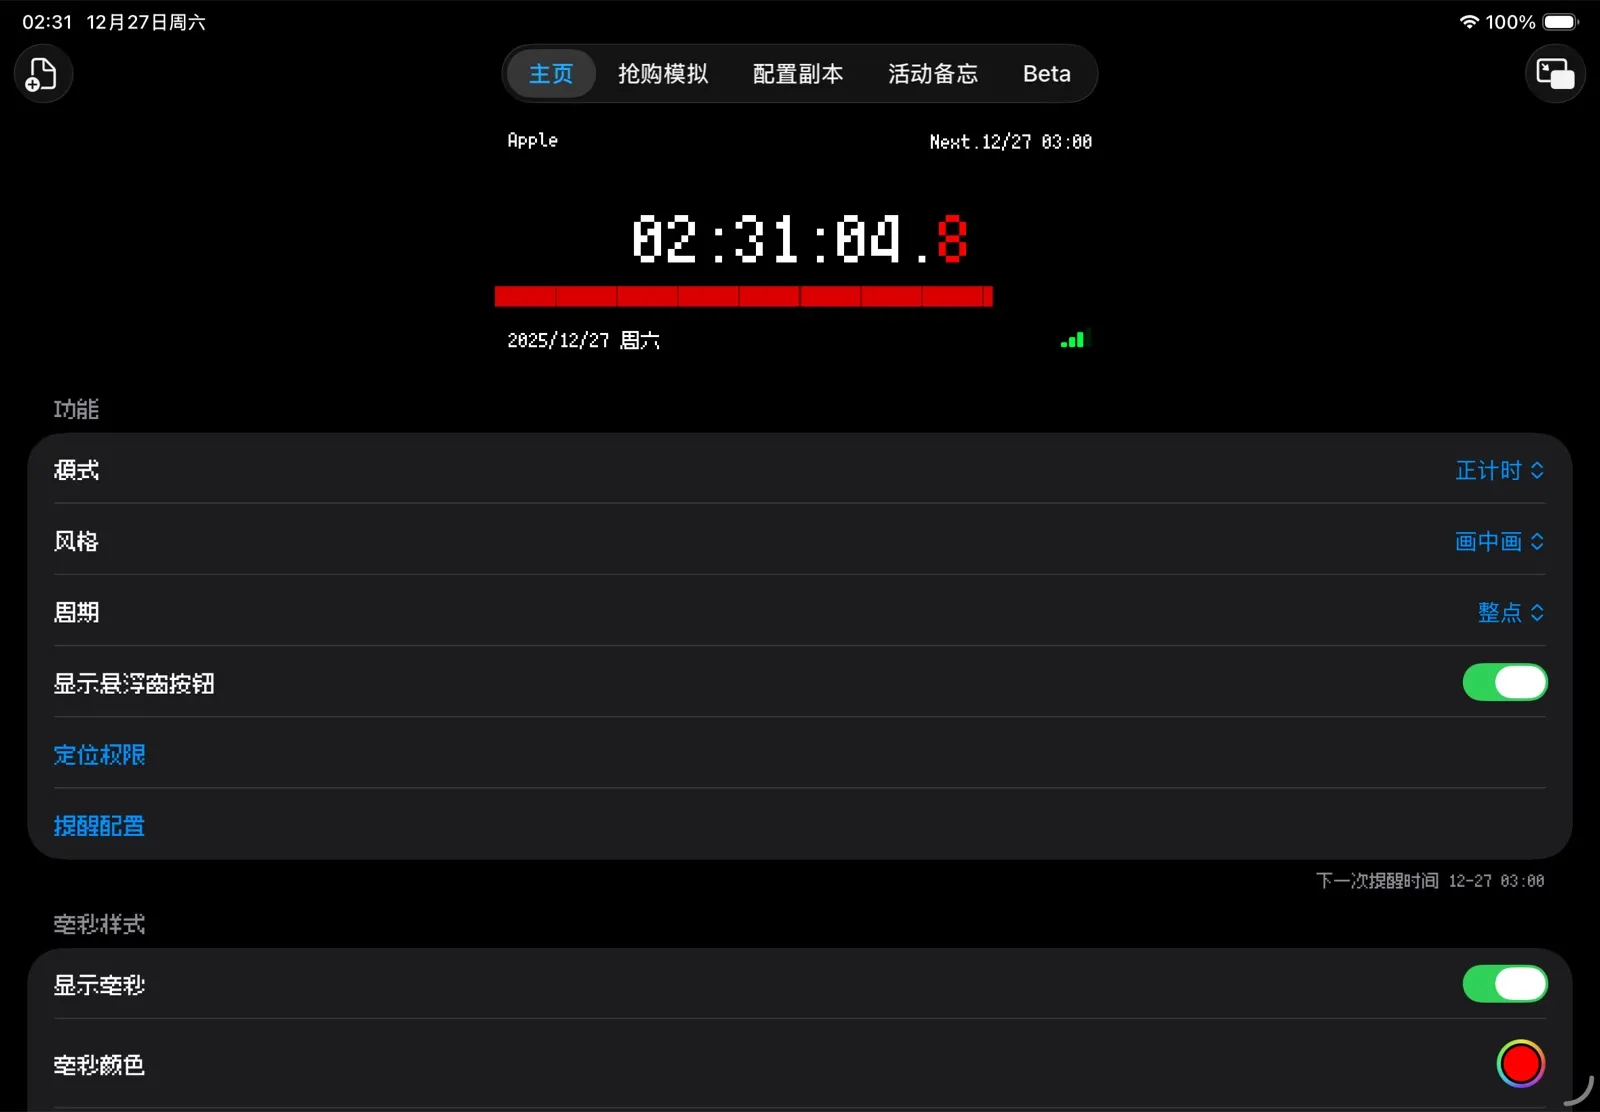This screenshot has width=1600, height=1112.
Task: Open the 提醒配置 link
Action: click(99, 826)
